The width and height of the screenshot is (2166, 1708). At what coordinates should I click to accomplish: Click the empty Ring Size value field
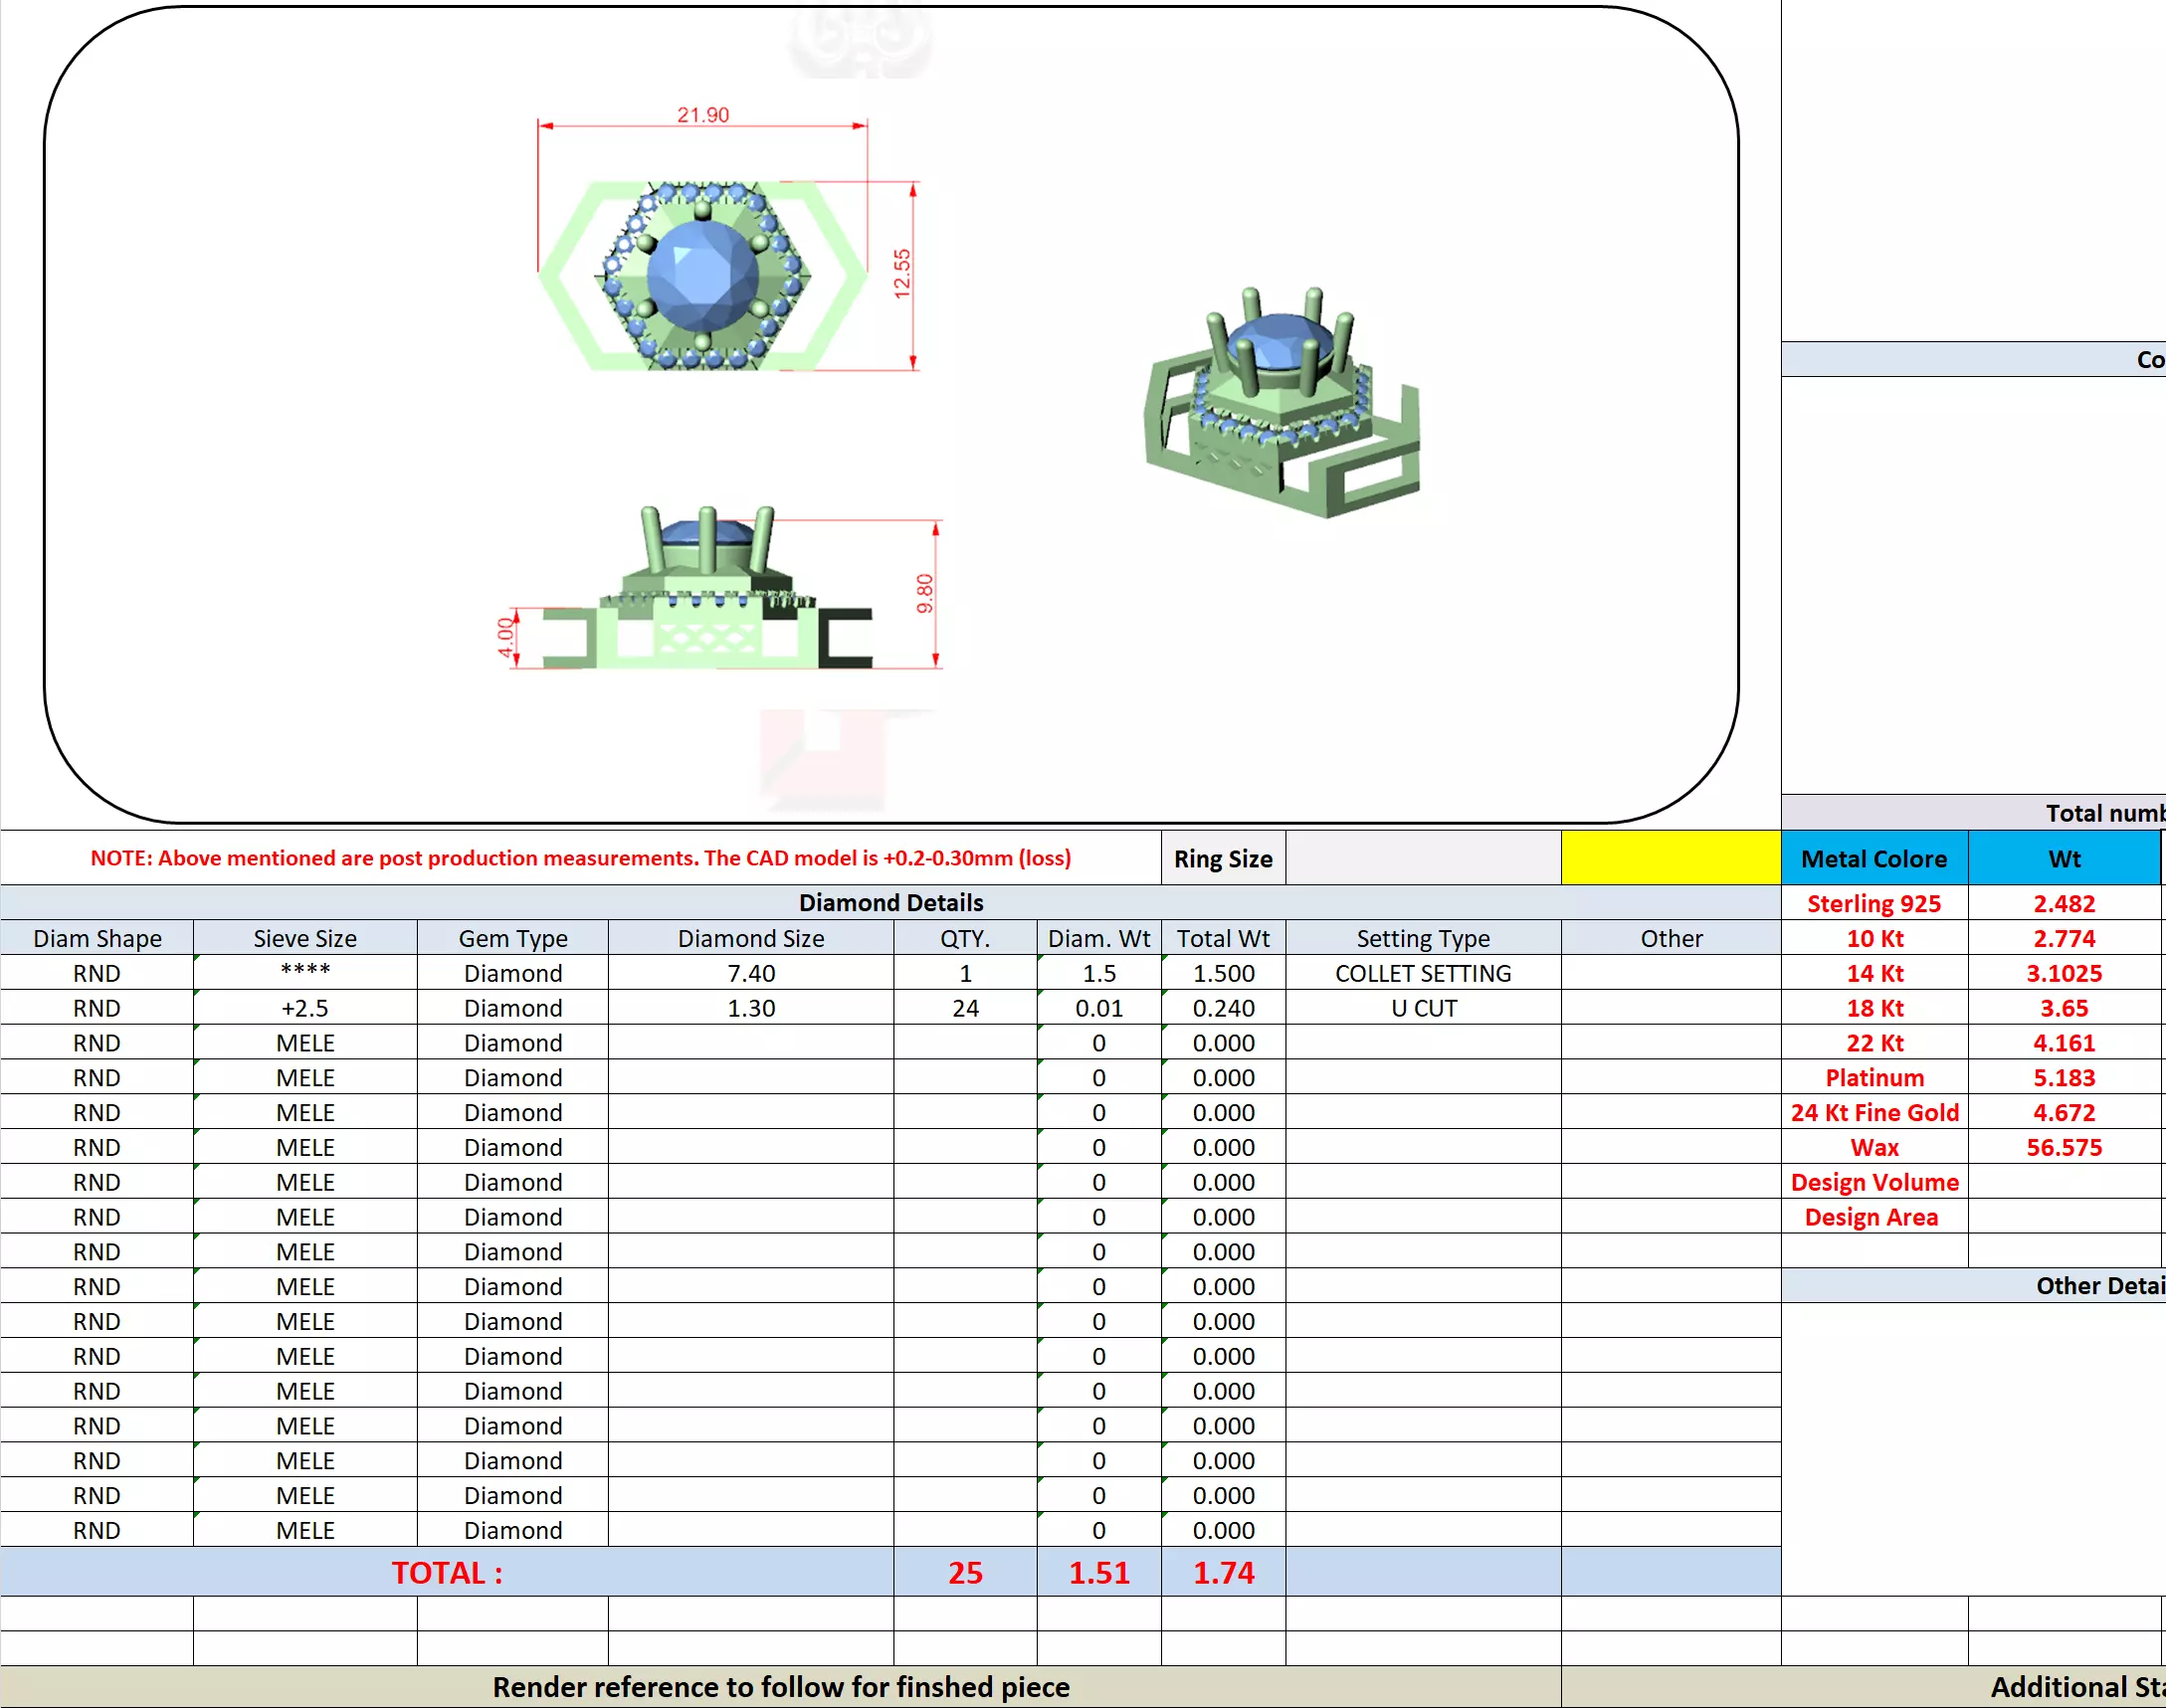tap(1422, 858)
